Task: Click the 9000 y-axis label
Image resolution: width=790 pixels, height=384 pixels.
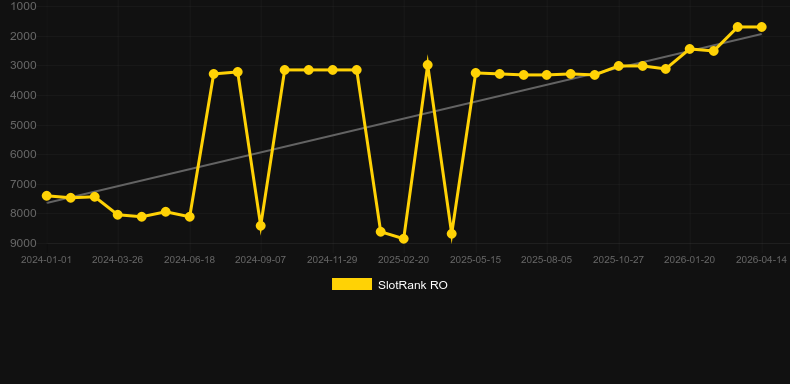Action: (23, 243)
